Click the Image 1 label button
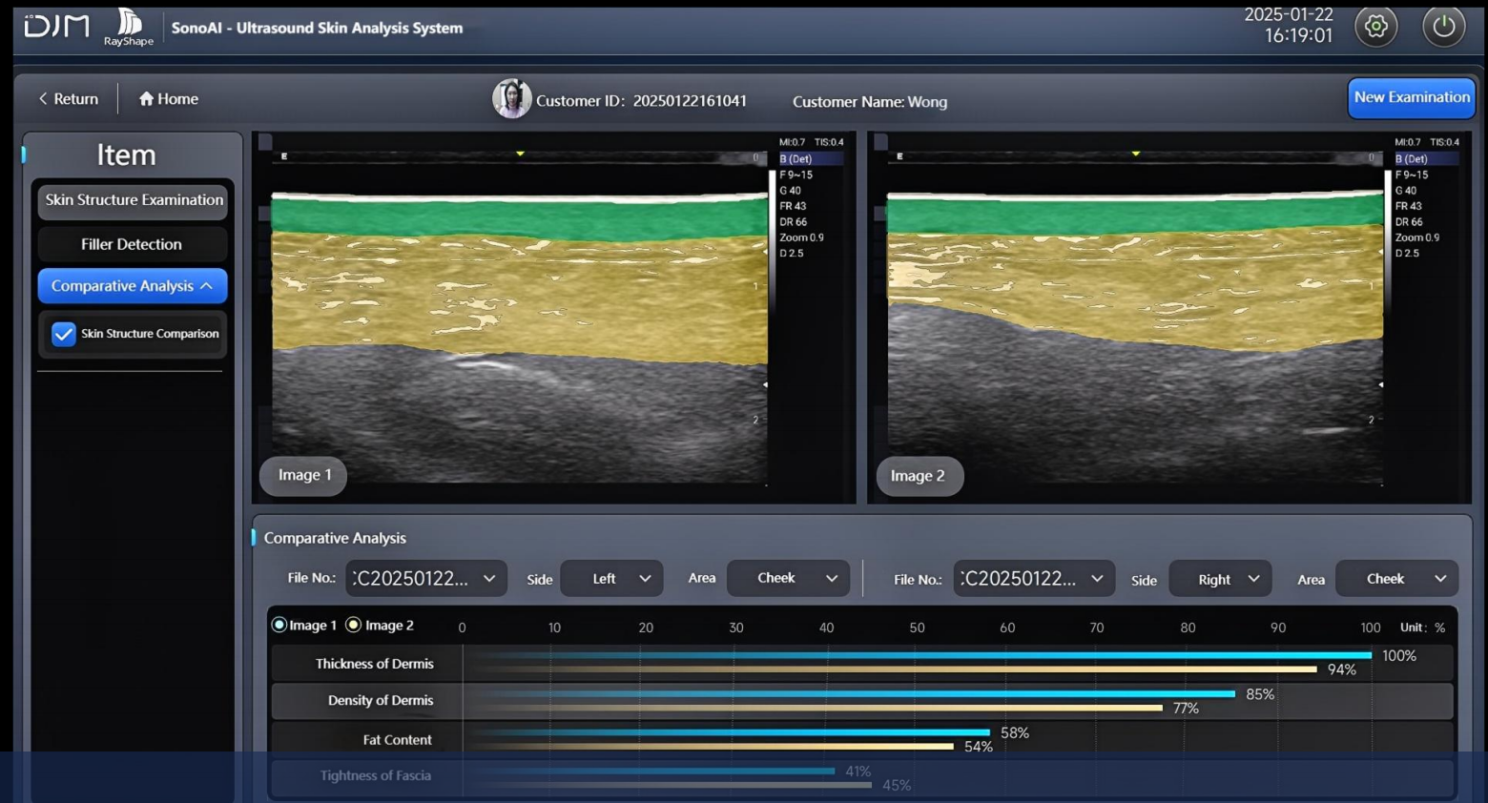1488x803 pixels. click(303, 475)
